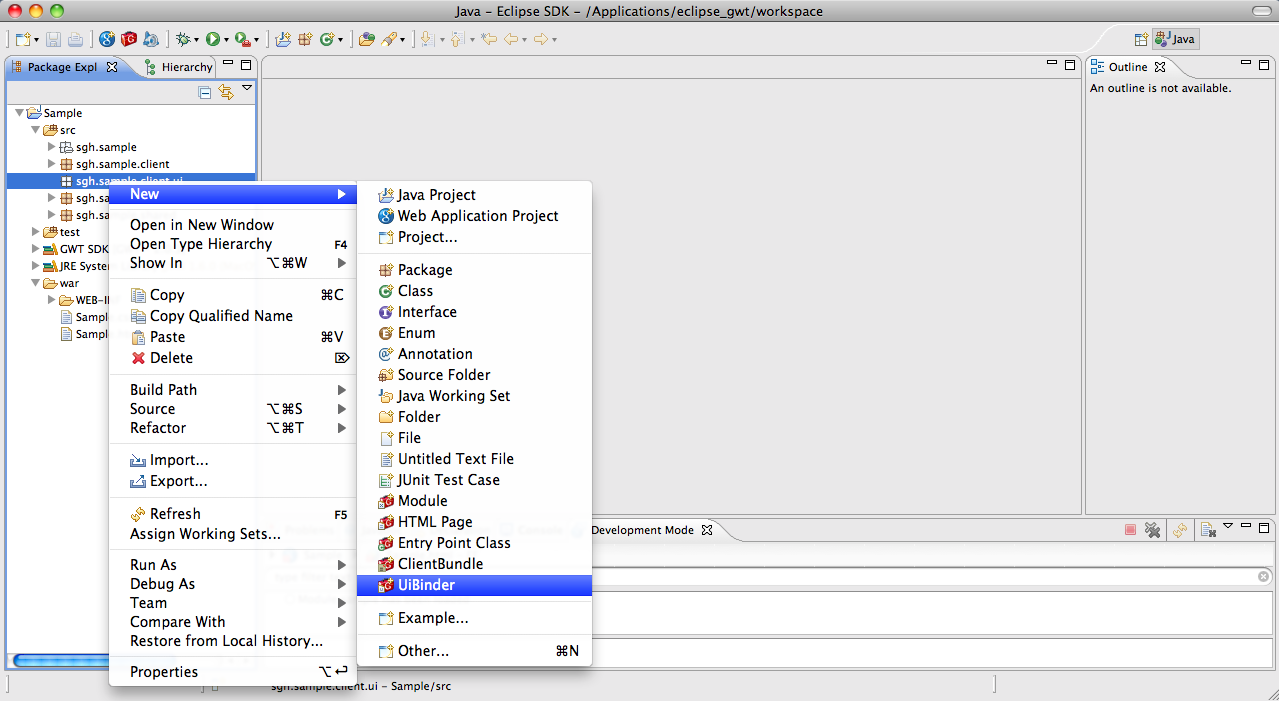The width and height of the screenshot is (1279, 701).
Task: Click the red Terminate square icon
Action: coord(1130,530)
